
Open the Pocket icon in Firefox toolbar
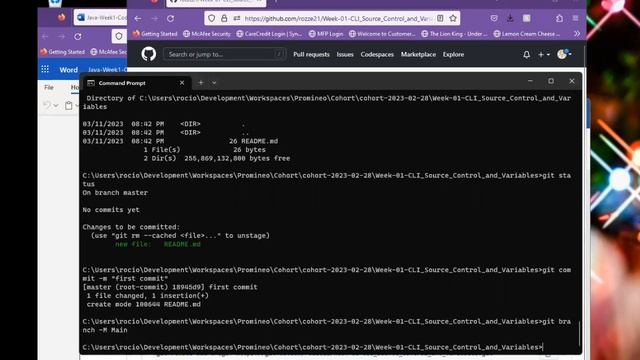tap(494, 18)
